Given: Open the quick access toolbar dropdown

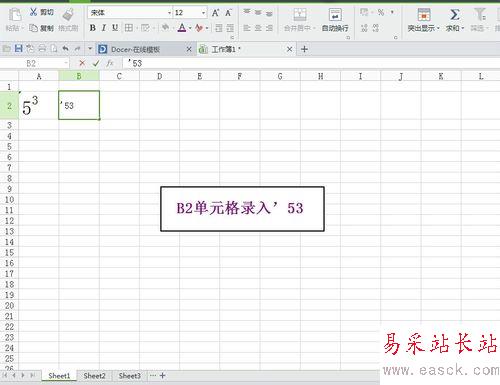Looking at the screenshot, I should coord(90,49).
